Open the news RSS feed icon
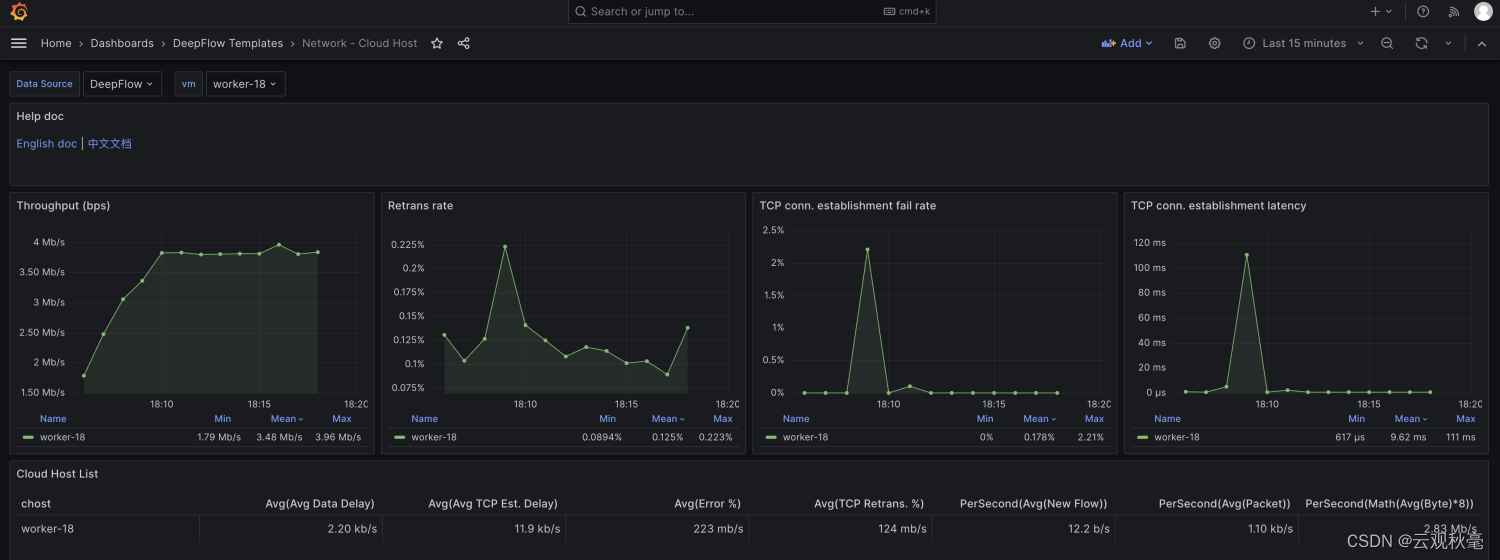 coord(1454,11)
